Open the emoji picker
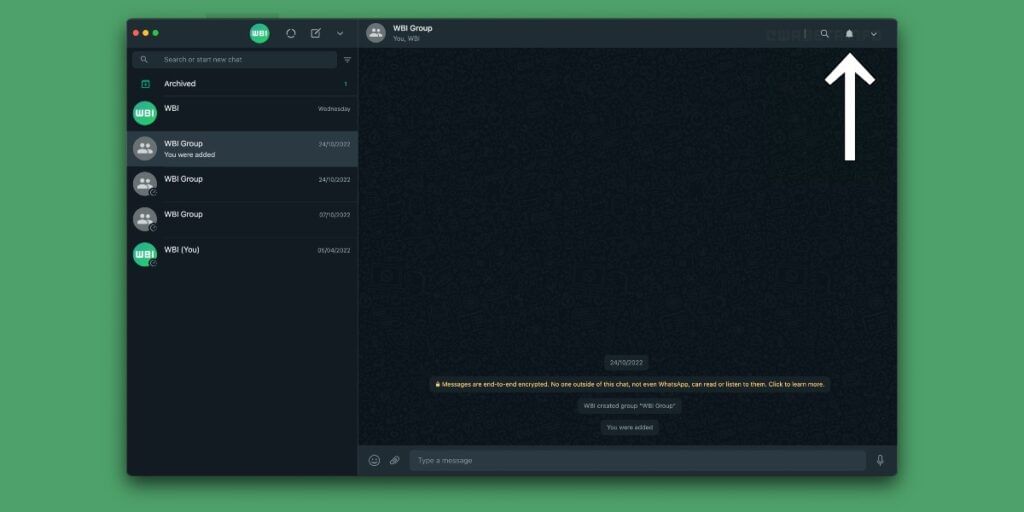 [374, 460]
